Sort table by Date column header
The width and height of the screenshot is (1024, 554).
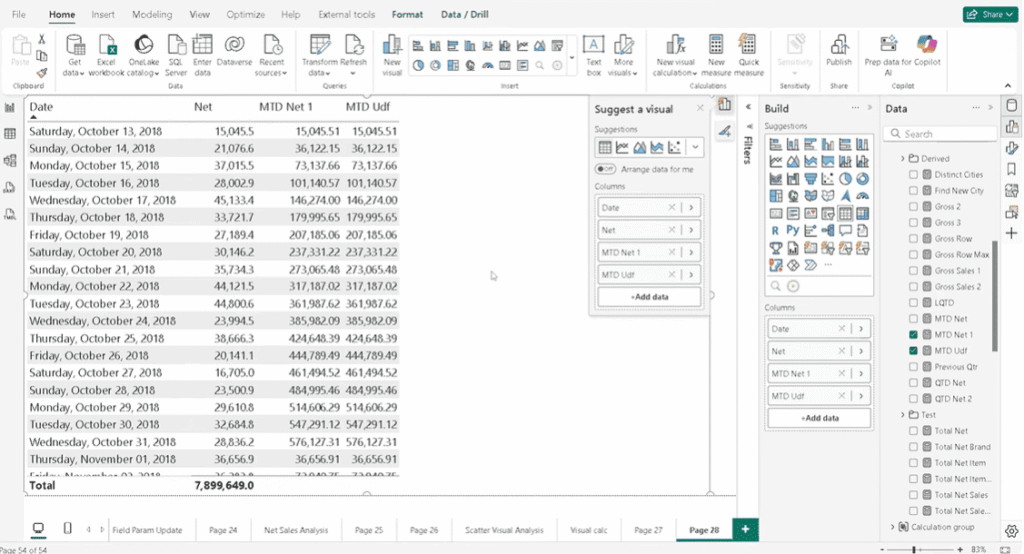41,106
